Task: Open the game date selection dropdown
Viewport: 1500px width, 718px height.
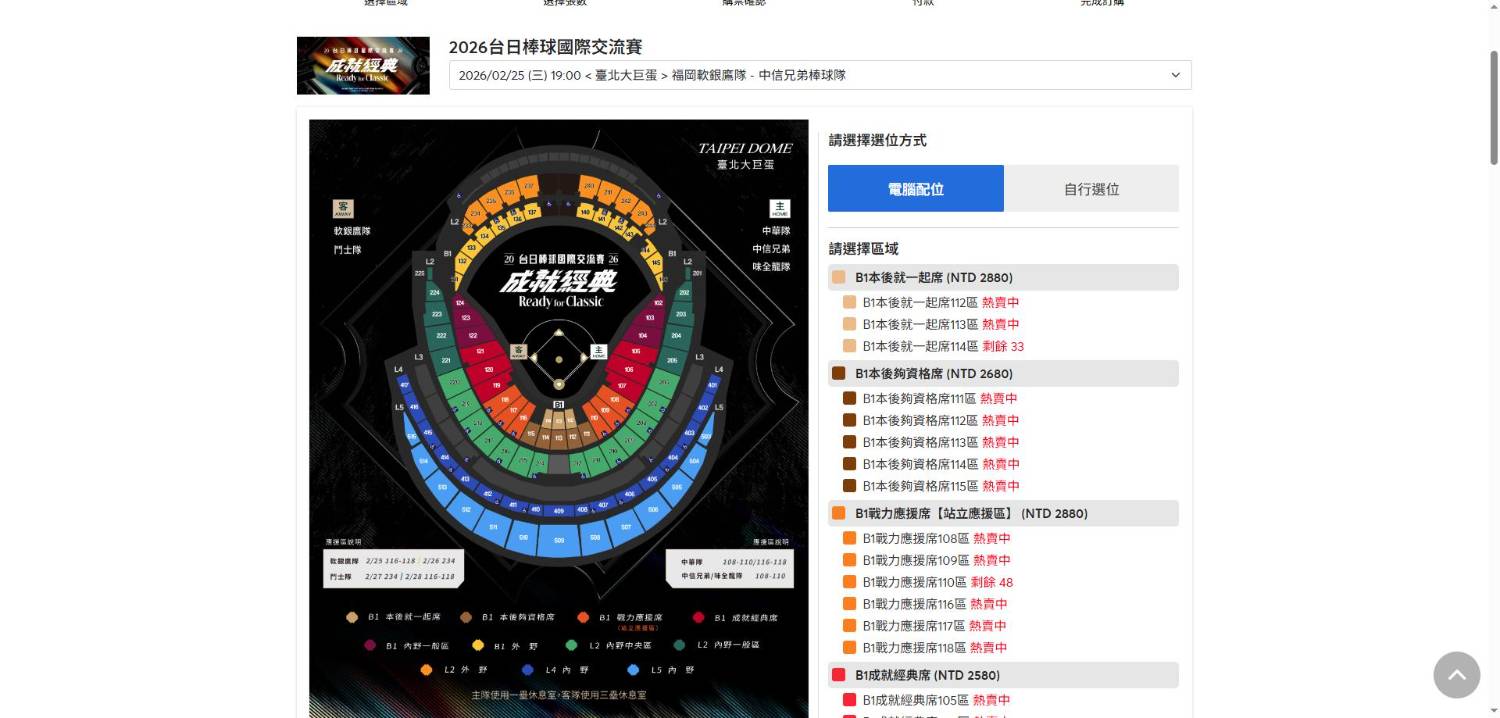Action: (820, 75)
